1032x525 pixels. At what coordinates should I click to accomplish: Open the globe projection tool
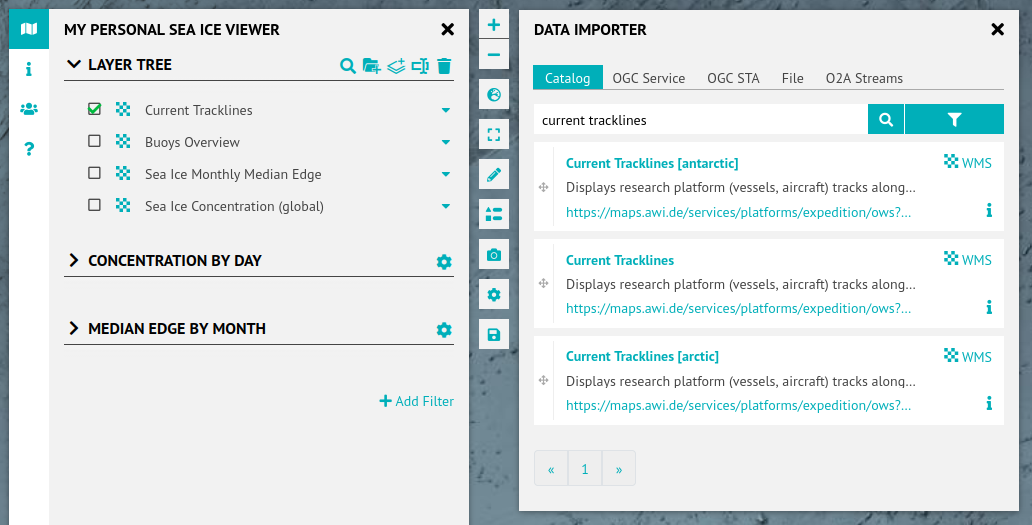coord(494,95)
